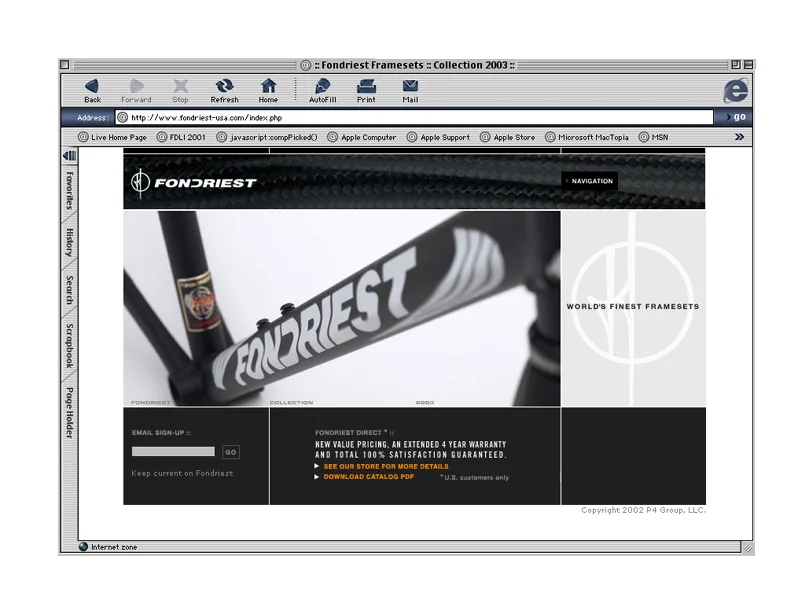The image size is (800, 600).
Task: Open Mail from the toolbar
Action: (x=410, y=91)
